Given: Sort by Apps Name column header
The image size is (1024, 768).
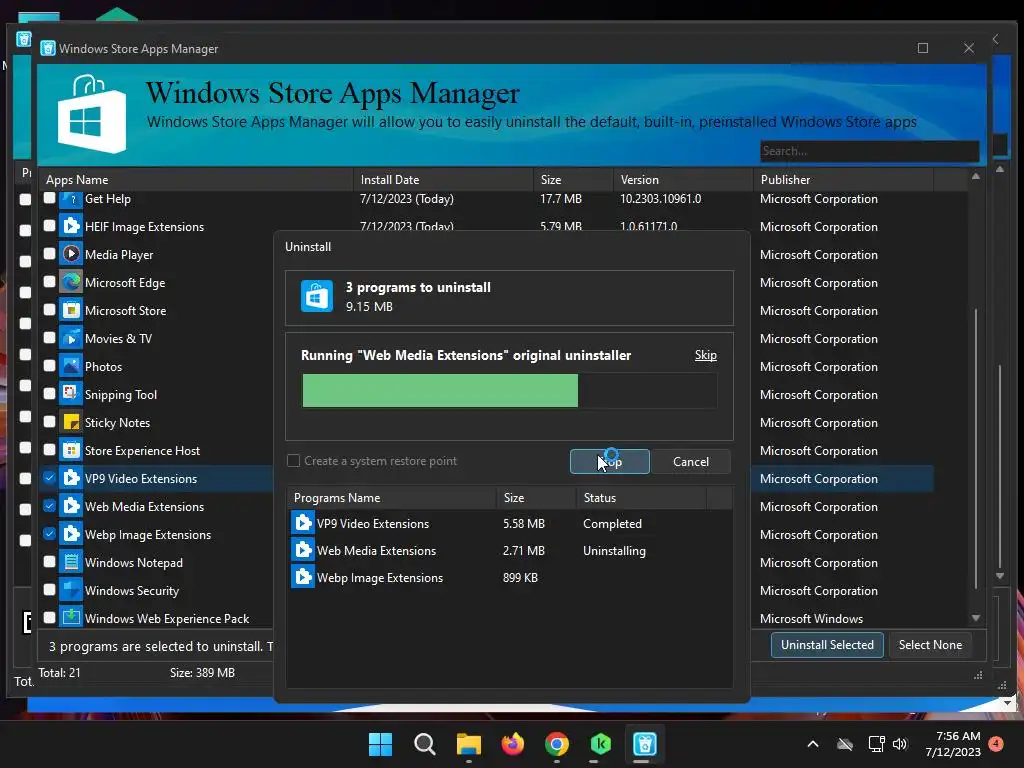Looking at the screenshot, I should tap(196, 180).
